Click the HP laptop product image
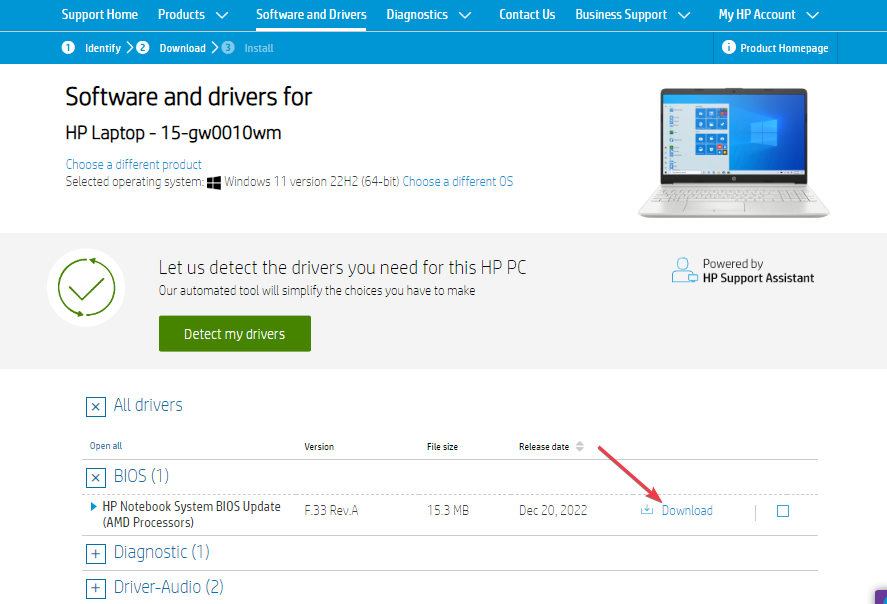The image size is (887, 604). click(734, 153)
